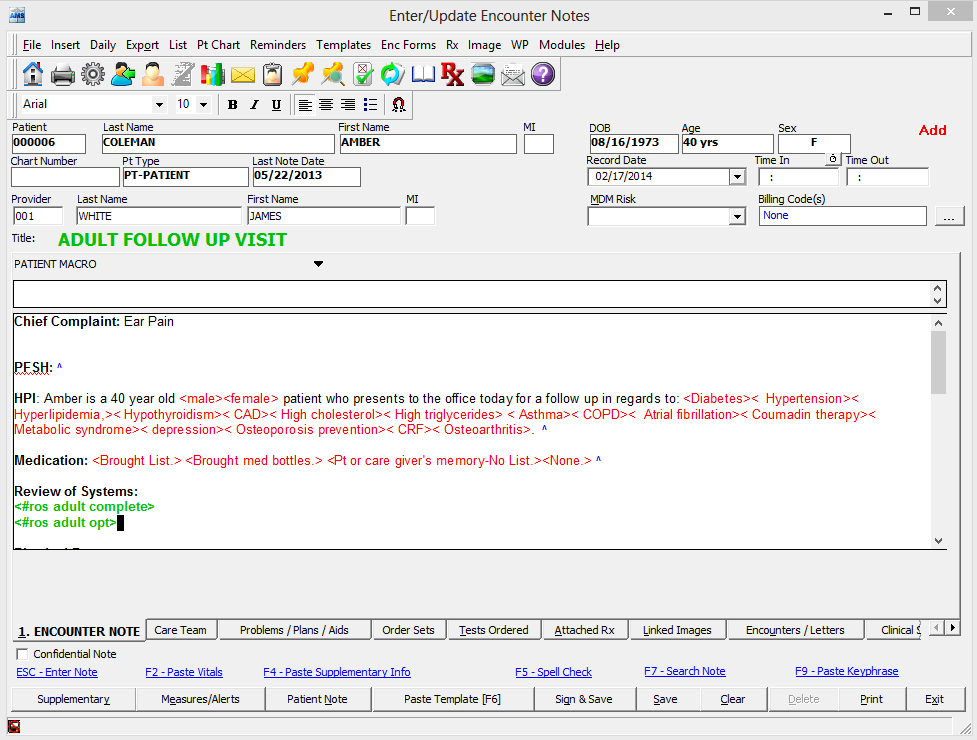Image resolution: width=977 pixels, height=740 pixels.
Task: Open the Patient Macro dropdown arrow
Action: [319, 264]
